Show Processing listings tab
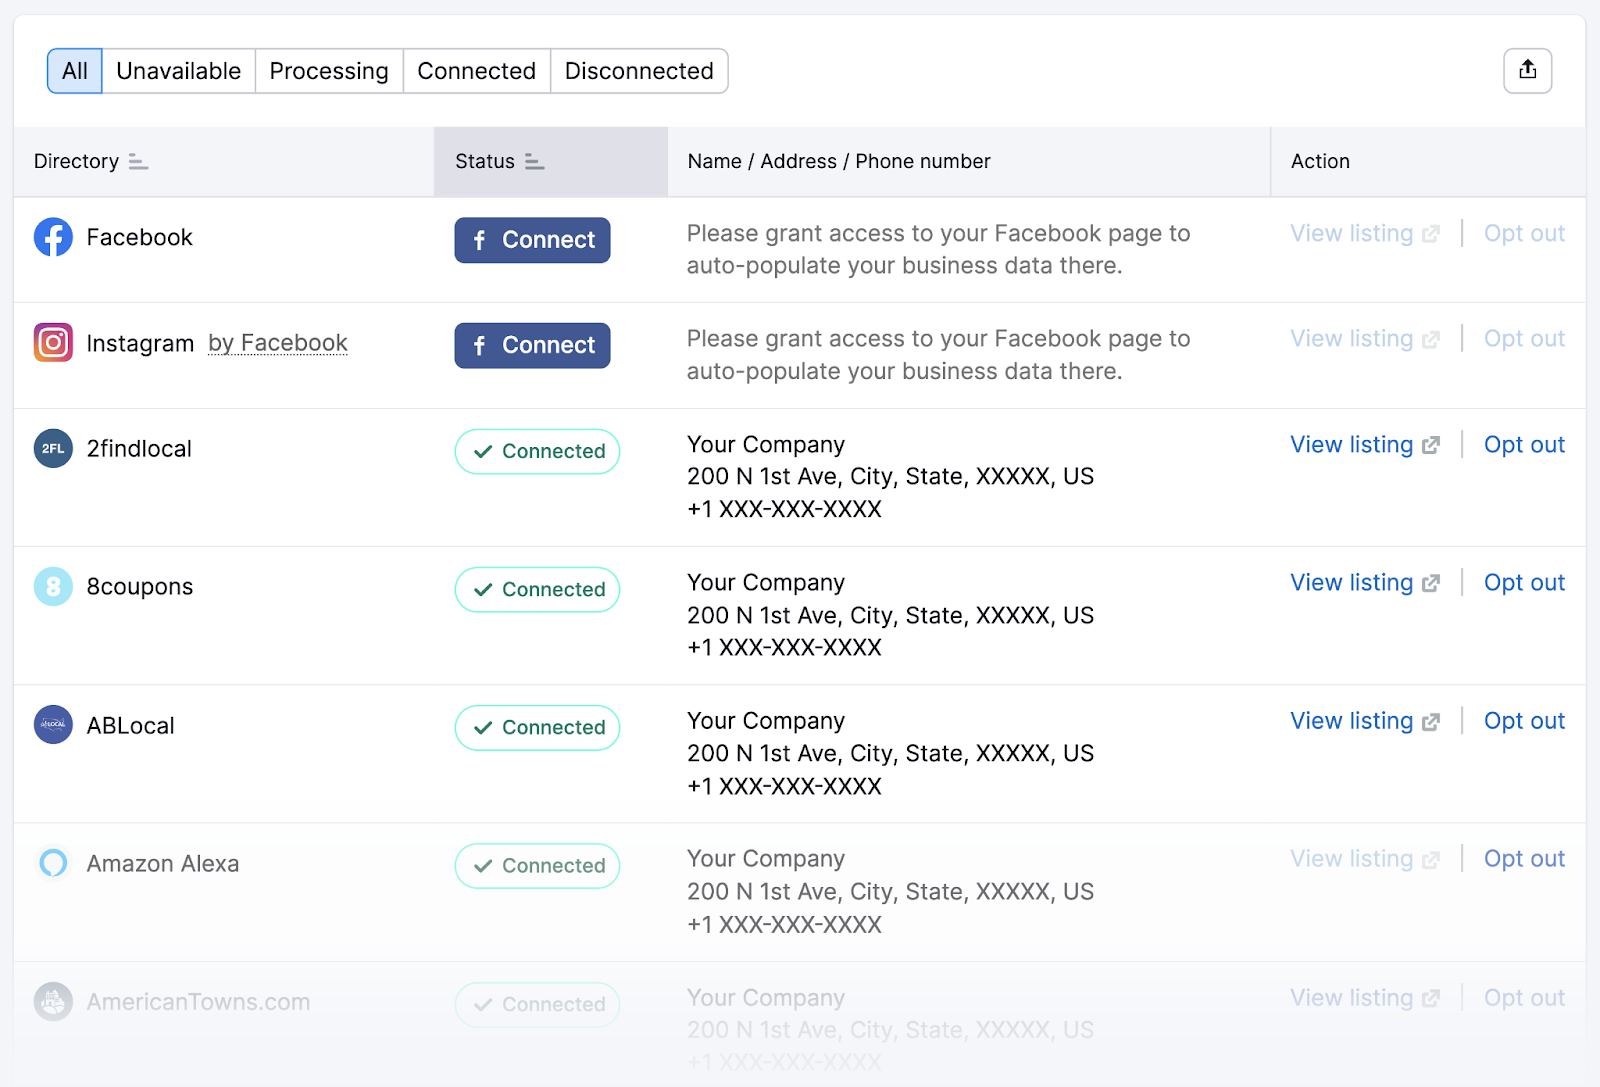 pos(329,71)
